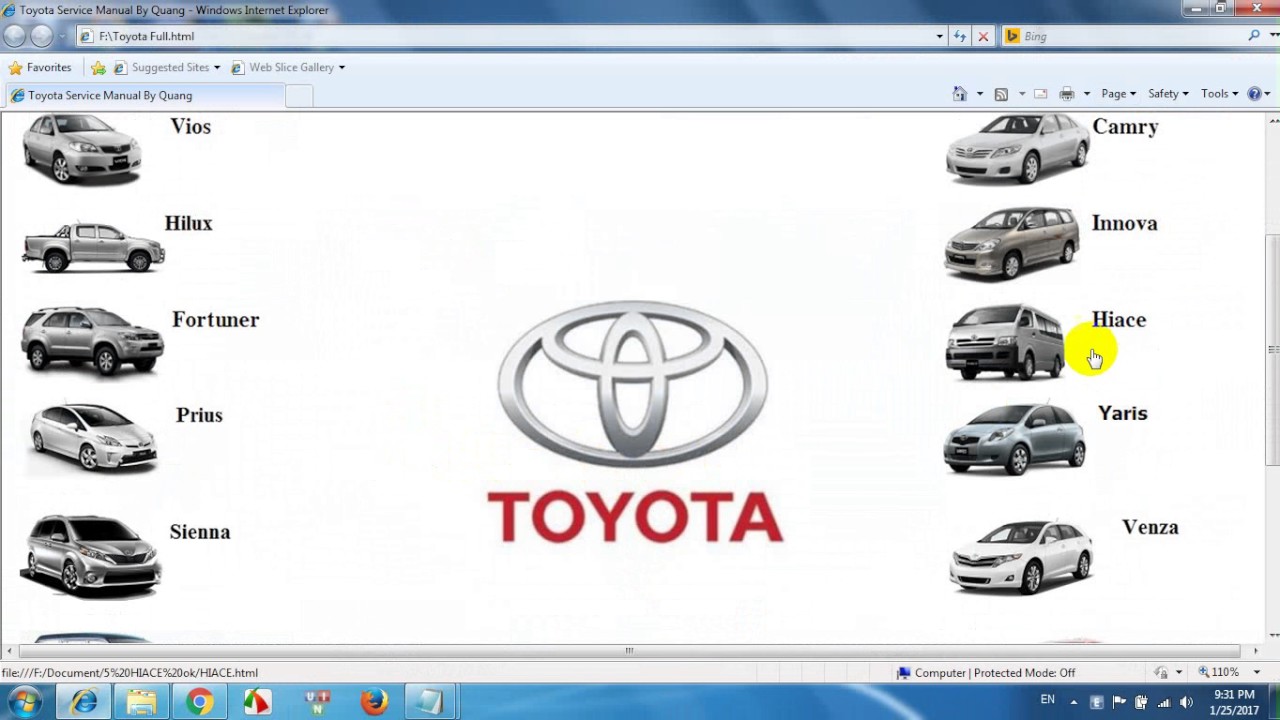Click the red Stop loading icon
This screenshot has height=720, width=1280.
click(983, 36)
